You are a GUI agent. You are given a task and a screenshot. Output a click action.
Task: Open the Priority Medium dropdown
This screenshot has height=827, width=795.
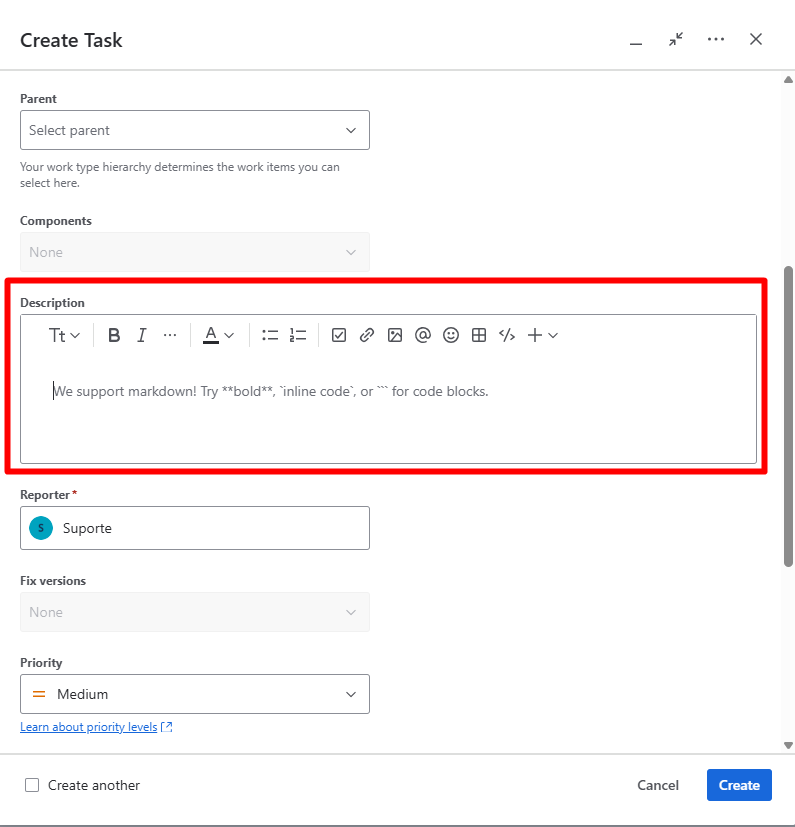click(x=195, y=694)
